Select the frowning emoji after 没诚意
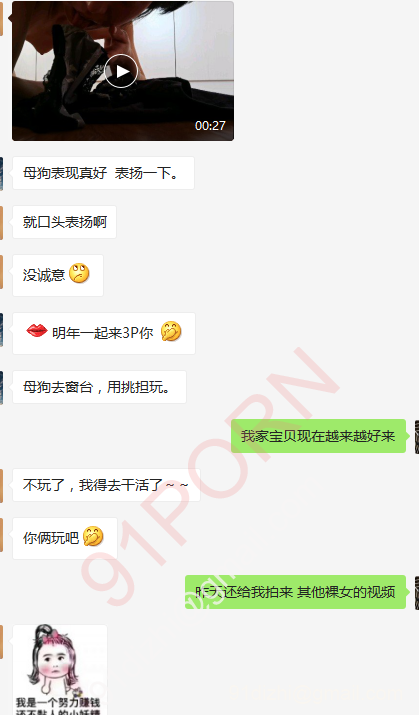 tap(79, 274)
